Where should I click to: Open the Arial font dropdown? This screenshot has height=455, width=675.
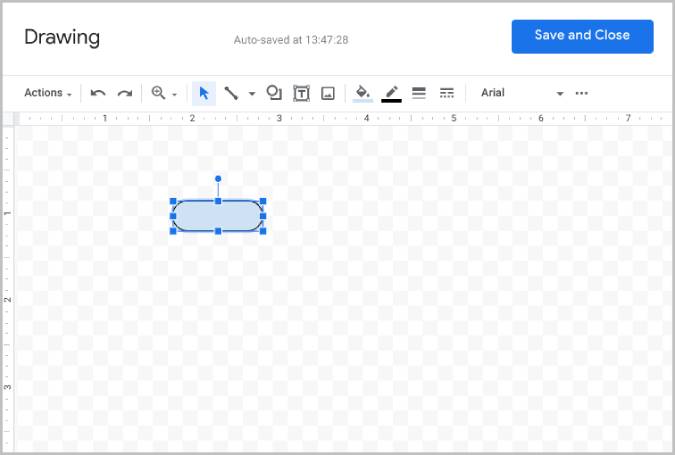pyautogui.click(x=521, y=93)
